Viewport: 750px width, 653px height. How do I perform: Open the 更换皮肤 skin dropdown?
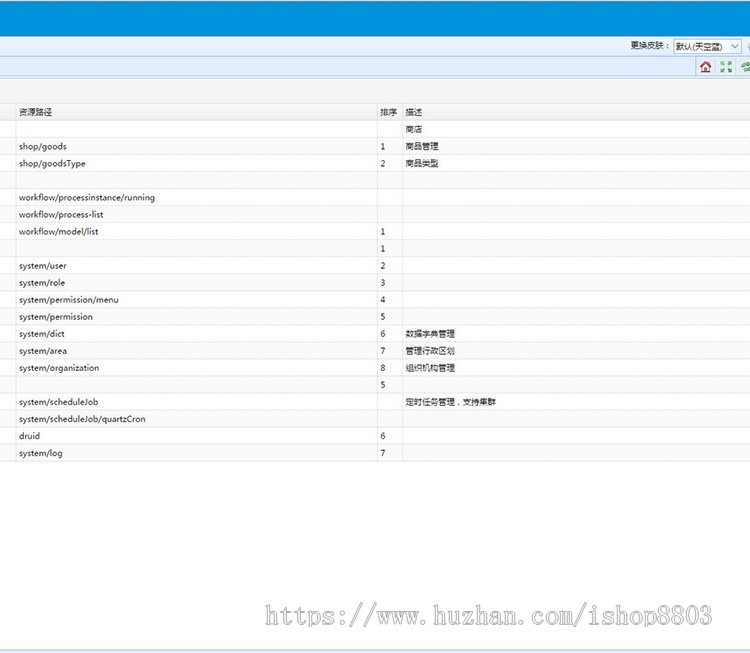coord(707,46)
